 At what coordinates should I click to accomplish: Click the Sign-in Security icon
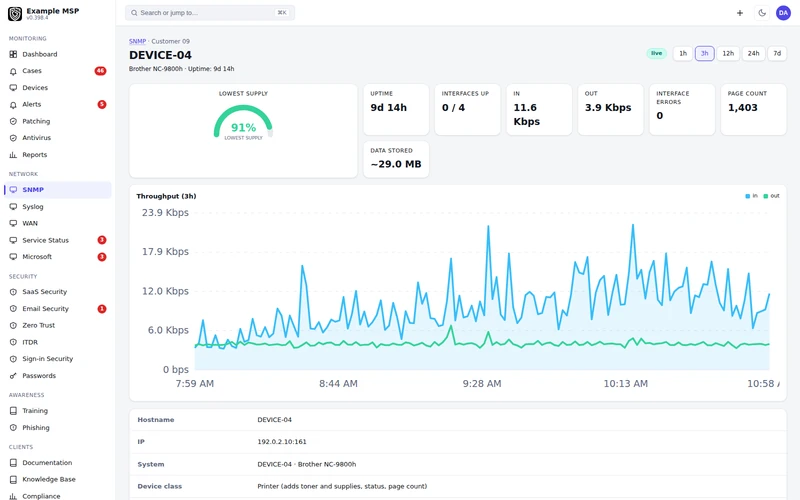13,359
